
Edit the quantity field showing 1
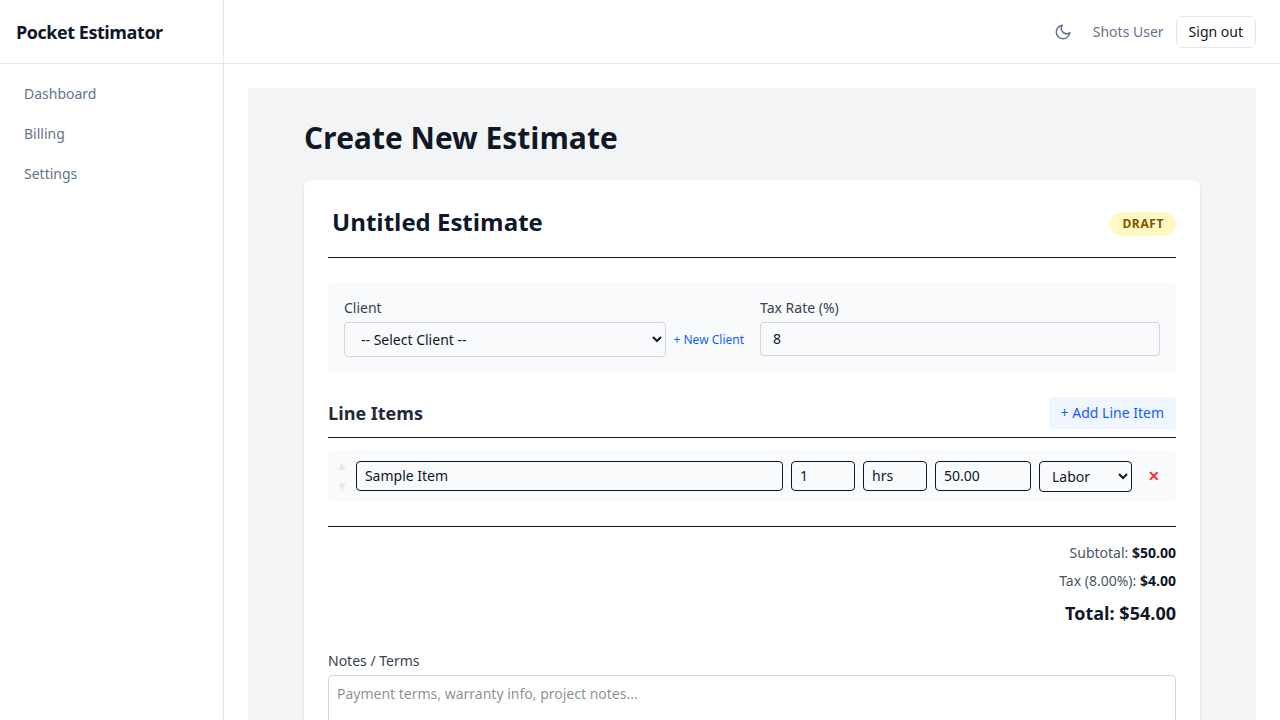tap(823, 476)
